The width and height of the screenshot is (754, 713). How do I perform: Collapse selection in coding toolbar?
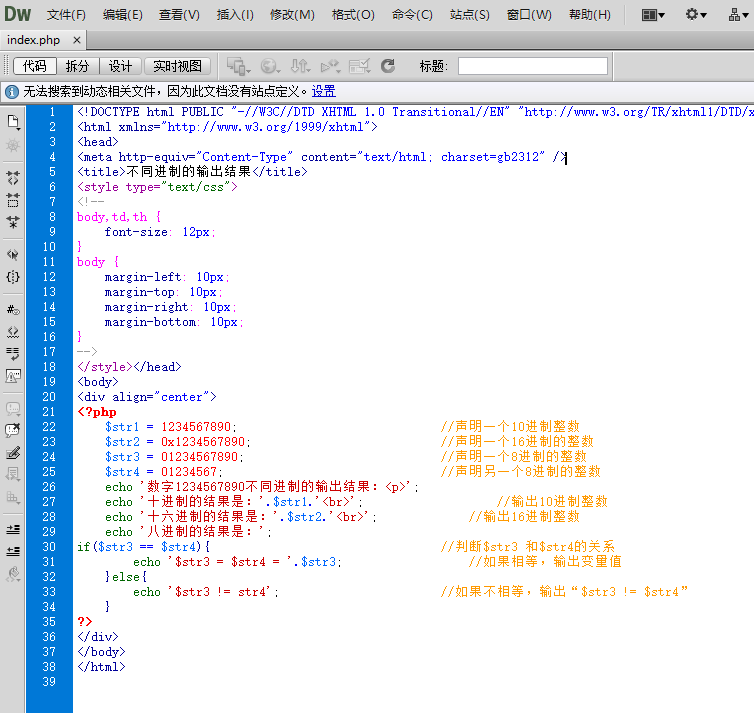[13, 200]
